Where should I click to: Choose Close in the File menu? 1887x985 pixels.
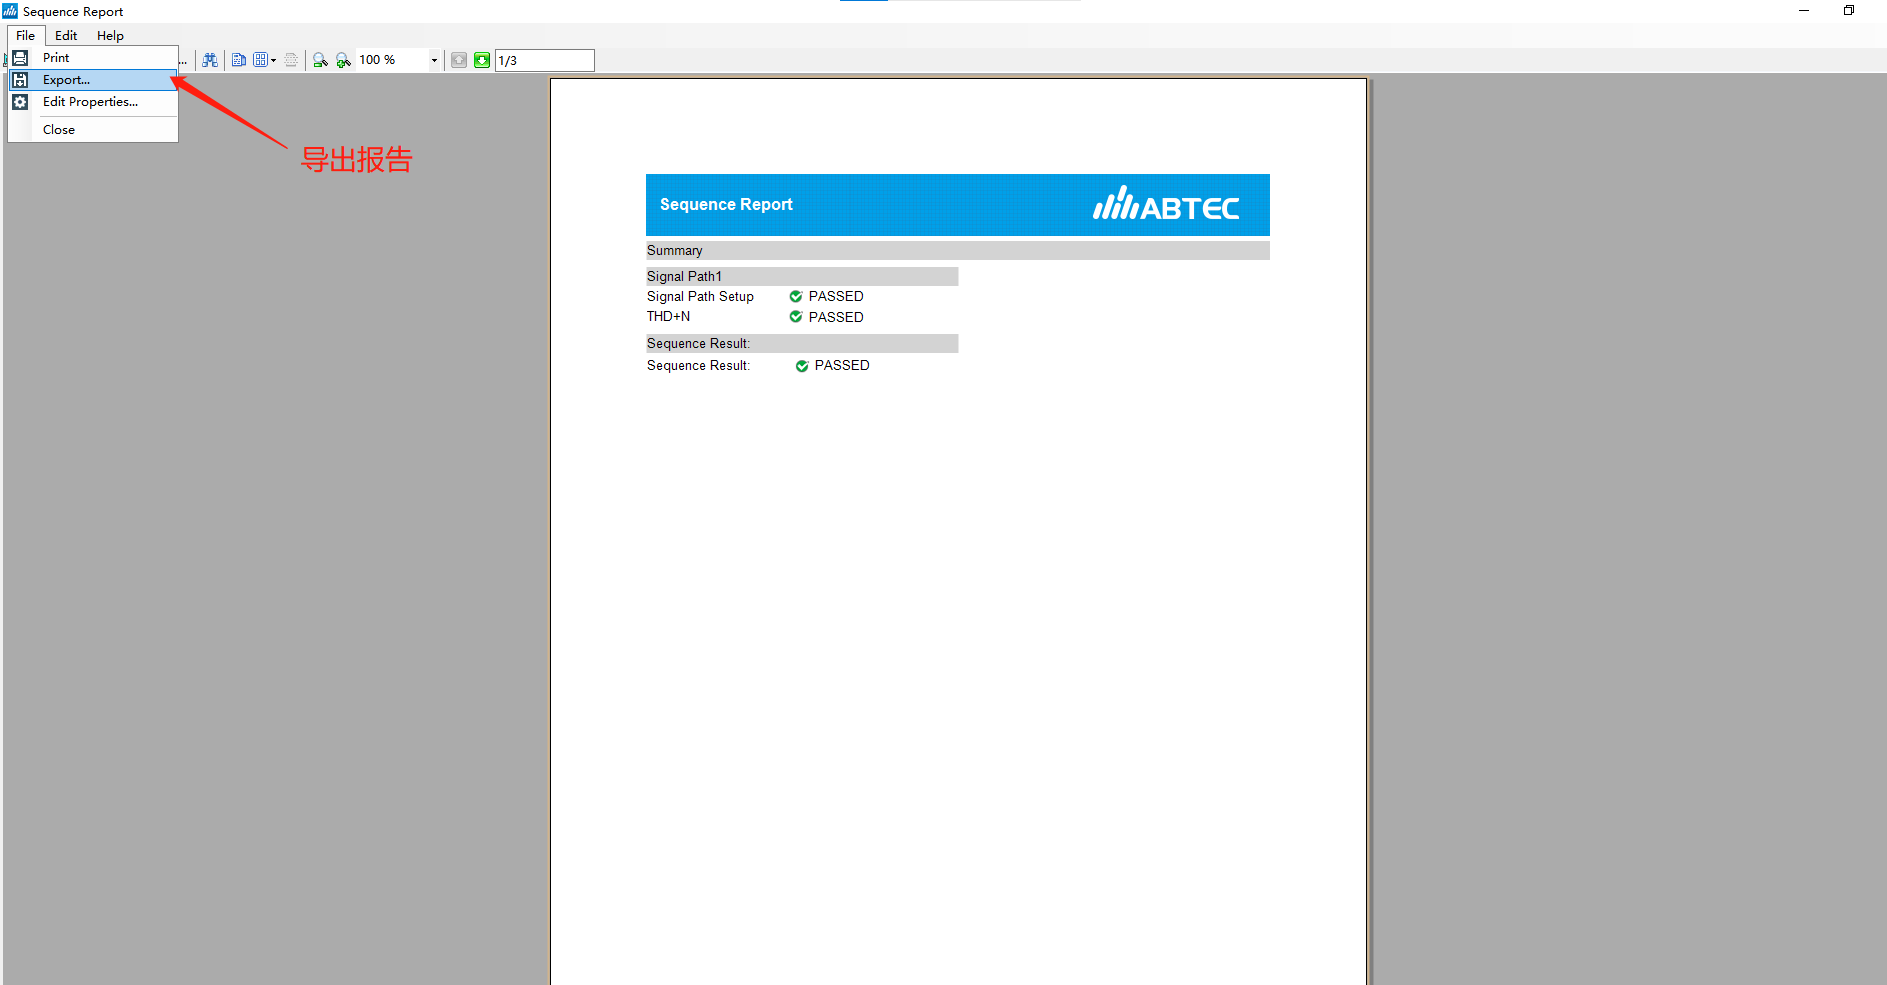coord(93,130)
